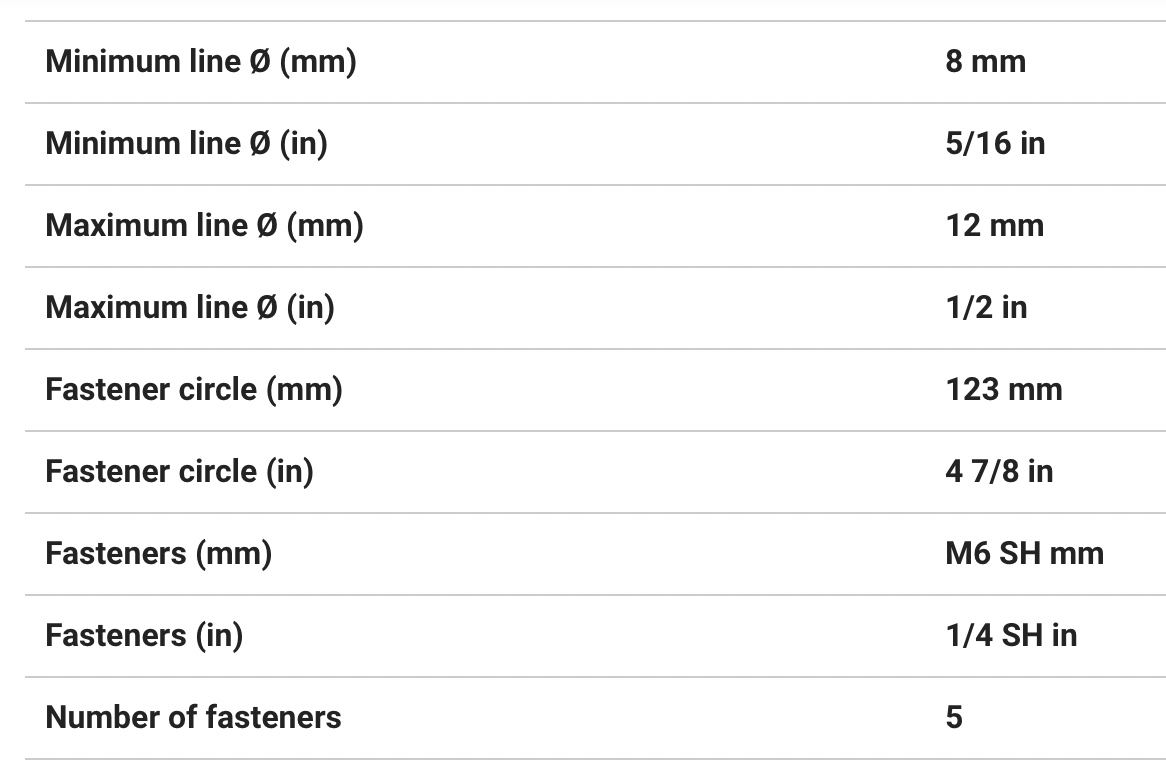Select the '1/2 in' value
This screenshot has height=772, width=1166.
pyautogui.click(x=986, y=308)
